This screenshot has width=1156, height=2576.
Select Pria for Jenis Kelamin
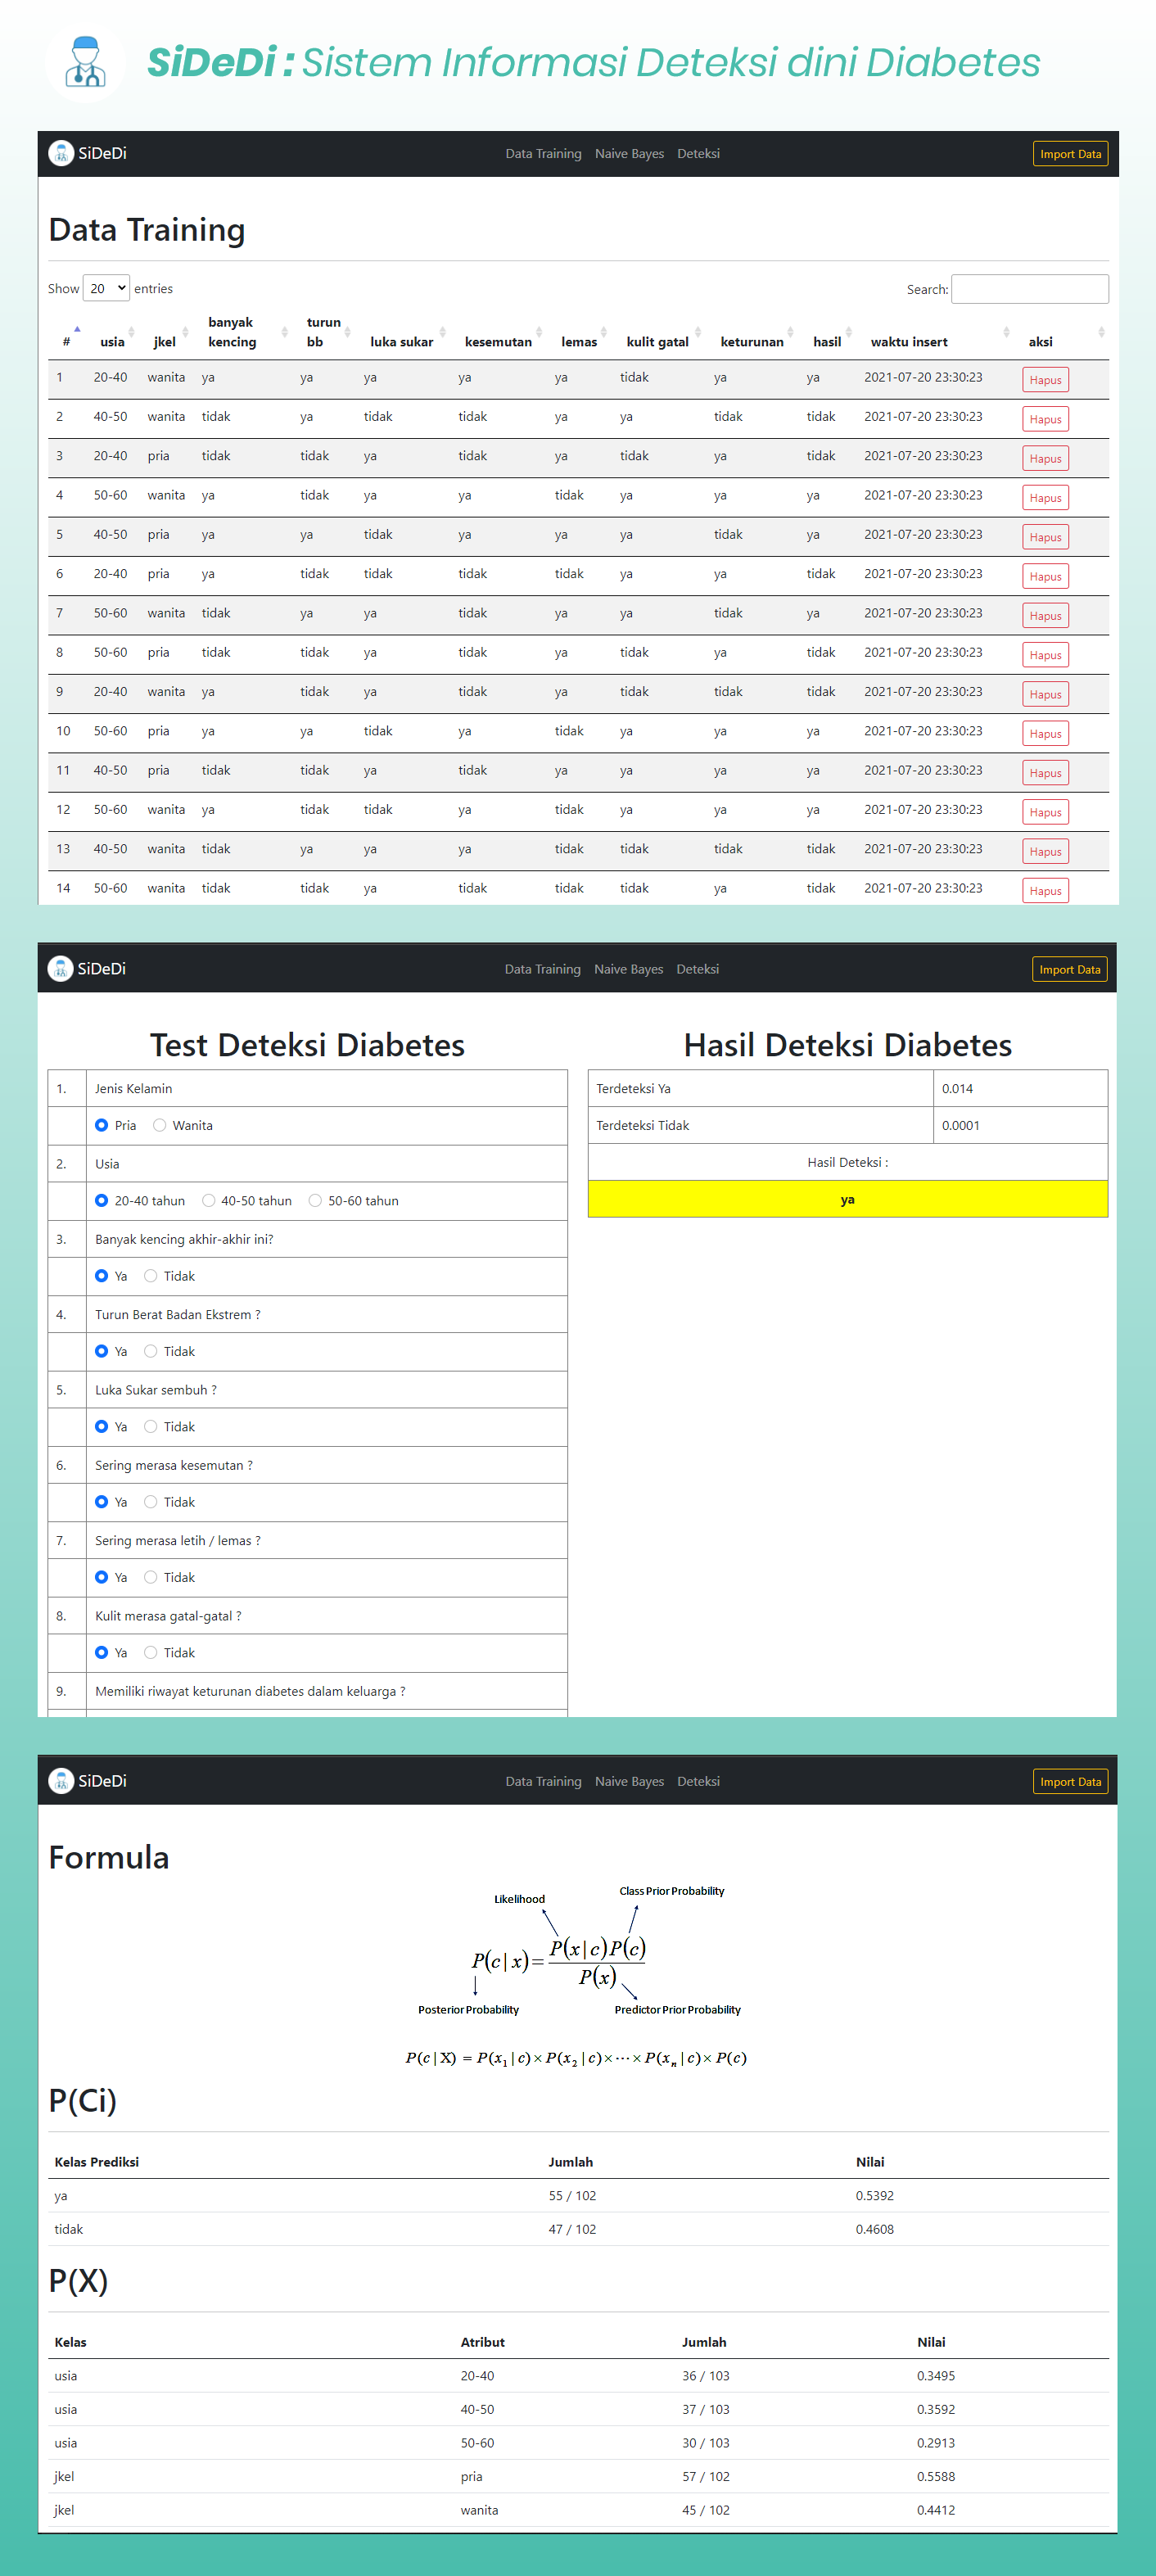point(101,1125)
